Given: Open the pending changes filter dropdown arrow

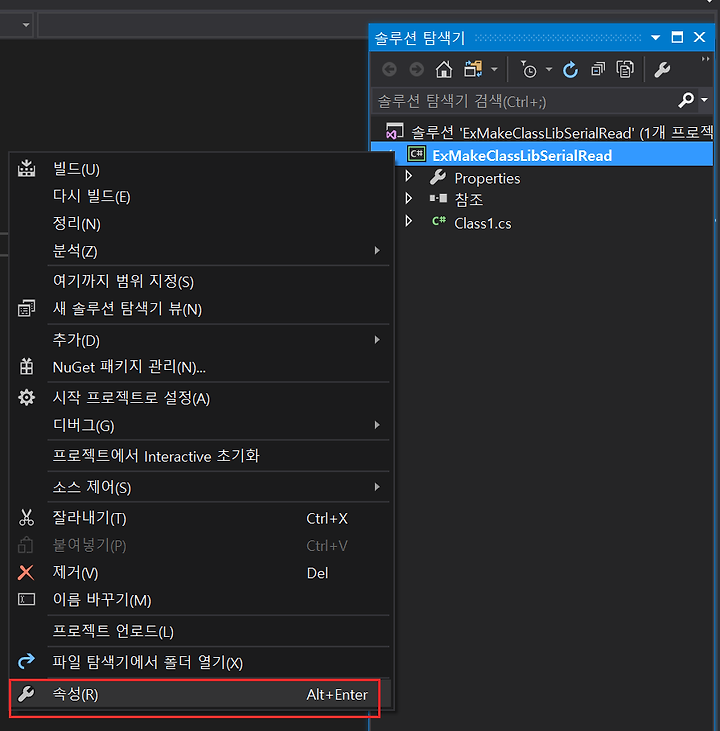Looking at the screenshot, I should [x=549, y=69].
